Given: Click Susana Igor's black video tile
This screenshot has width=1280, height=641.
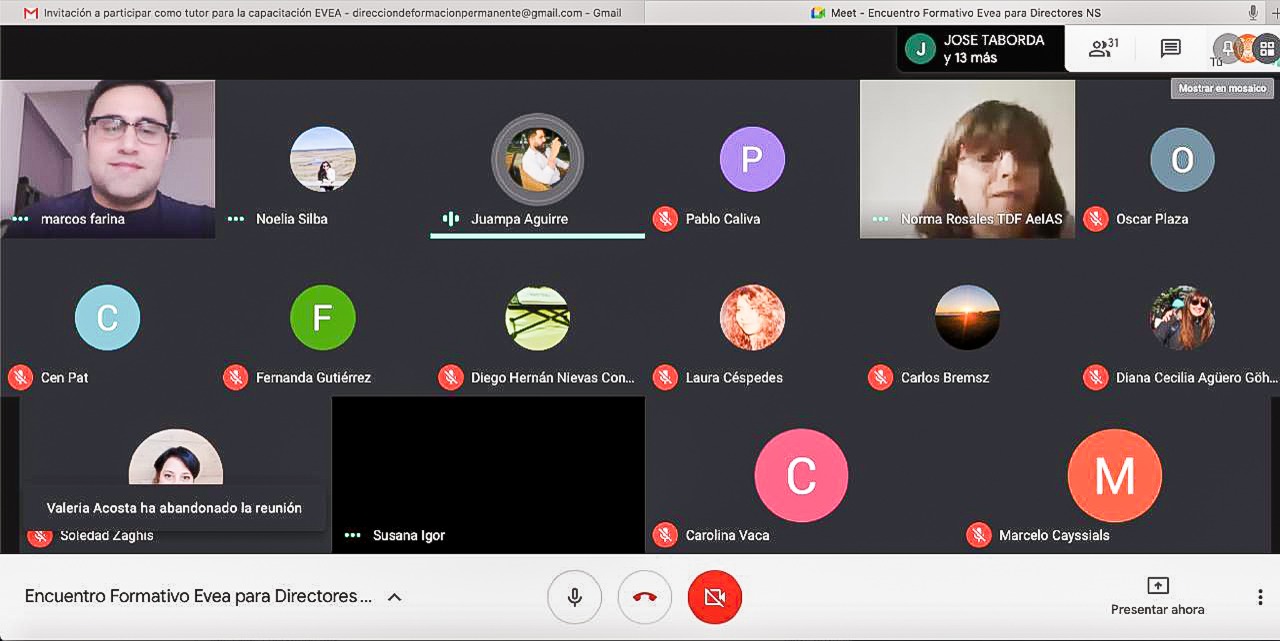Looking at the screenshot, I should pyautogui.click(x=488, y=475).
